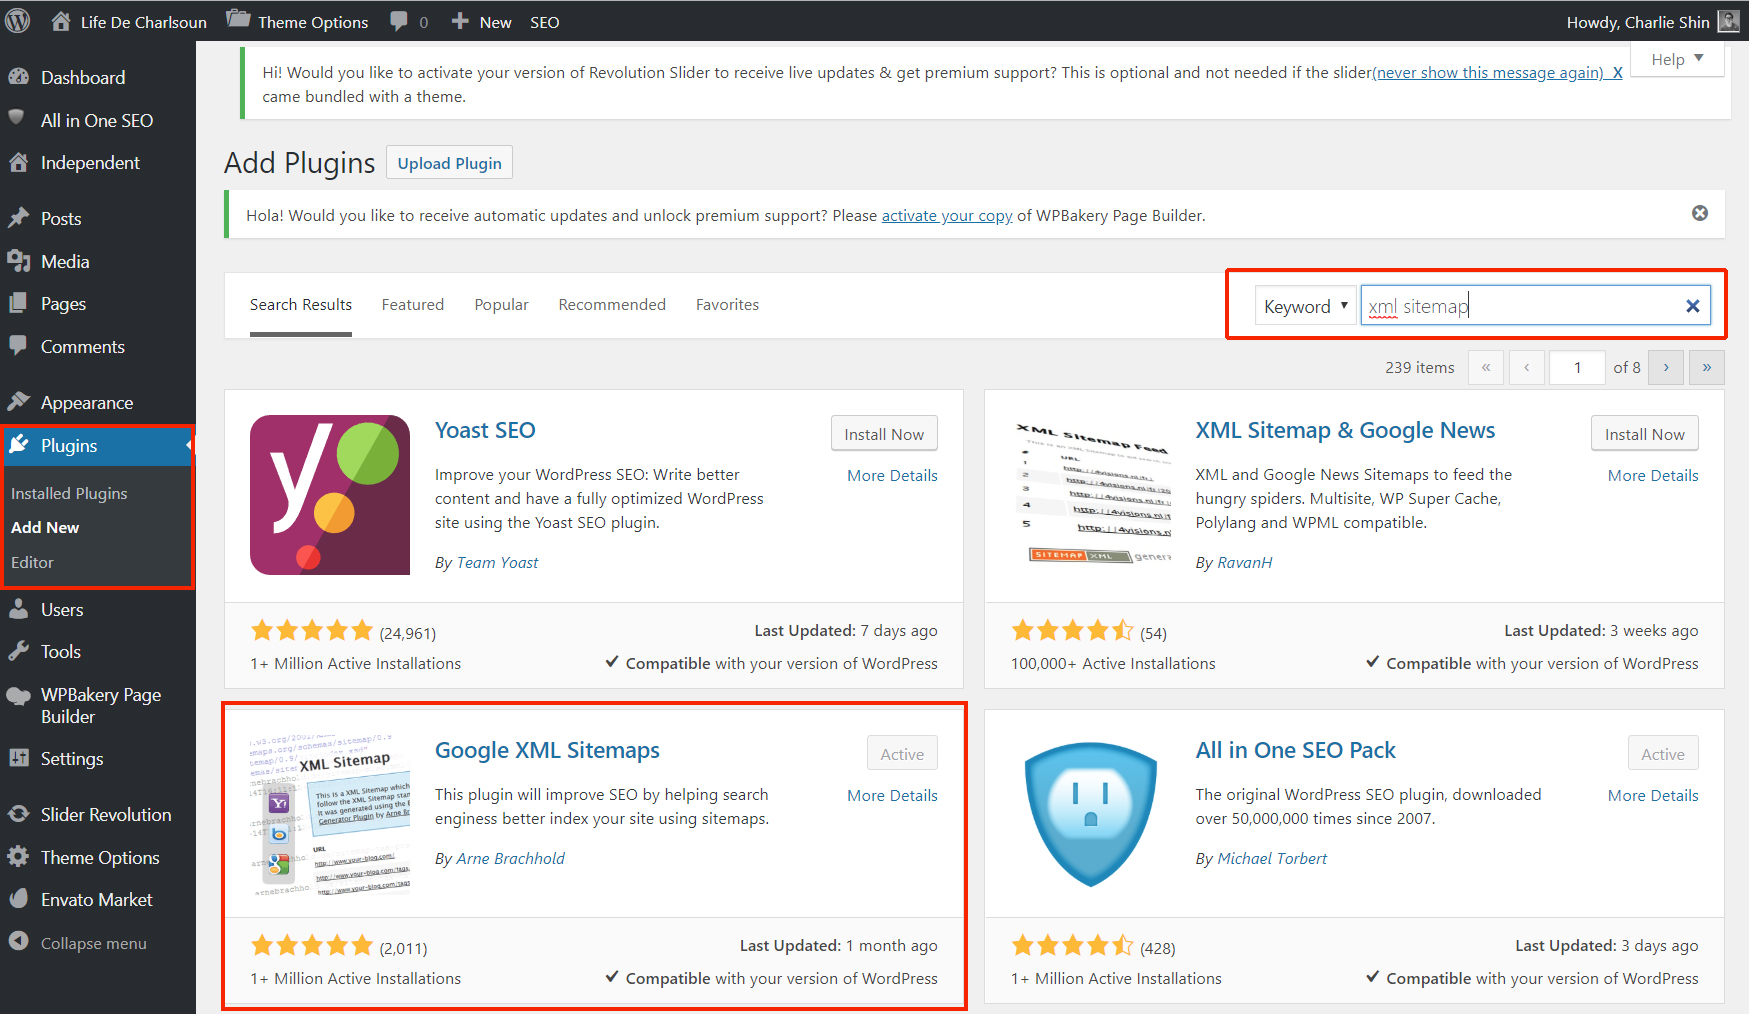Open More Details for Yoast SEO
1749x1014 pixels.
tap(892, 476)
